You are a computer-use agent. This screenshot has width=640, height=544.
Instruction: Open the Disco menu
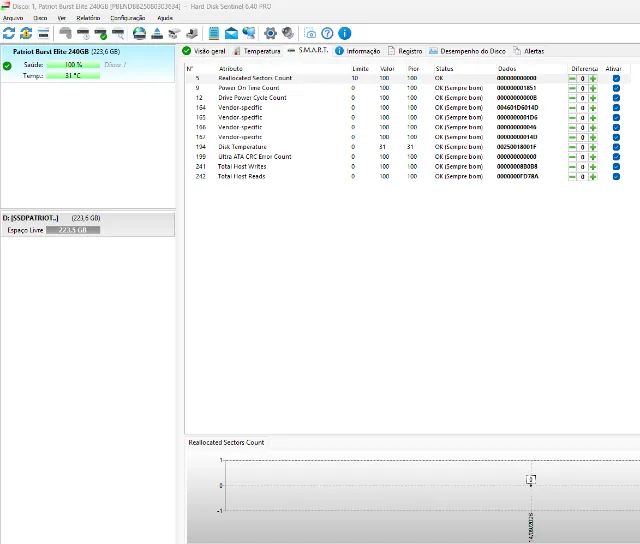coord(40,18)
